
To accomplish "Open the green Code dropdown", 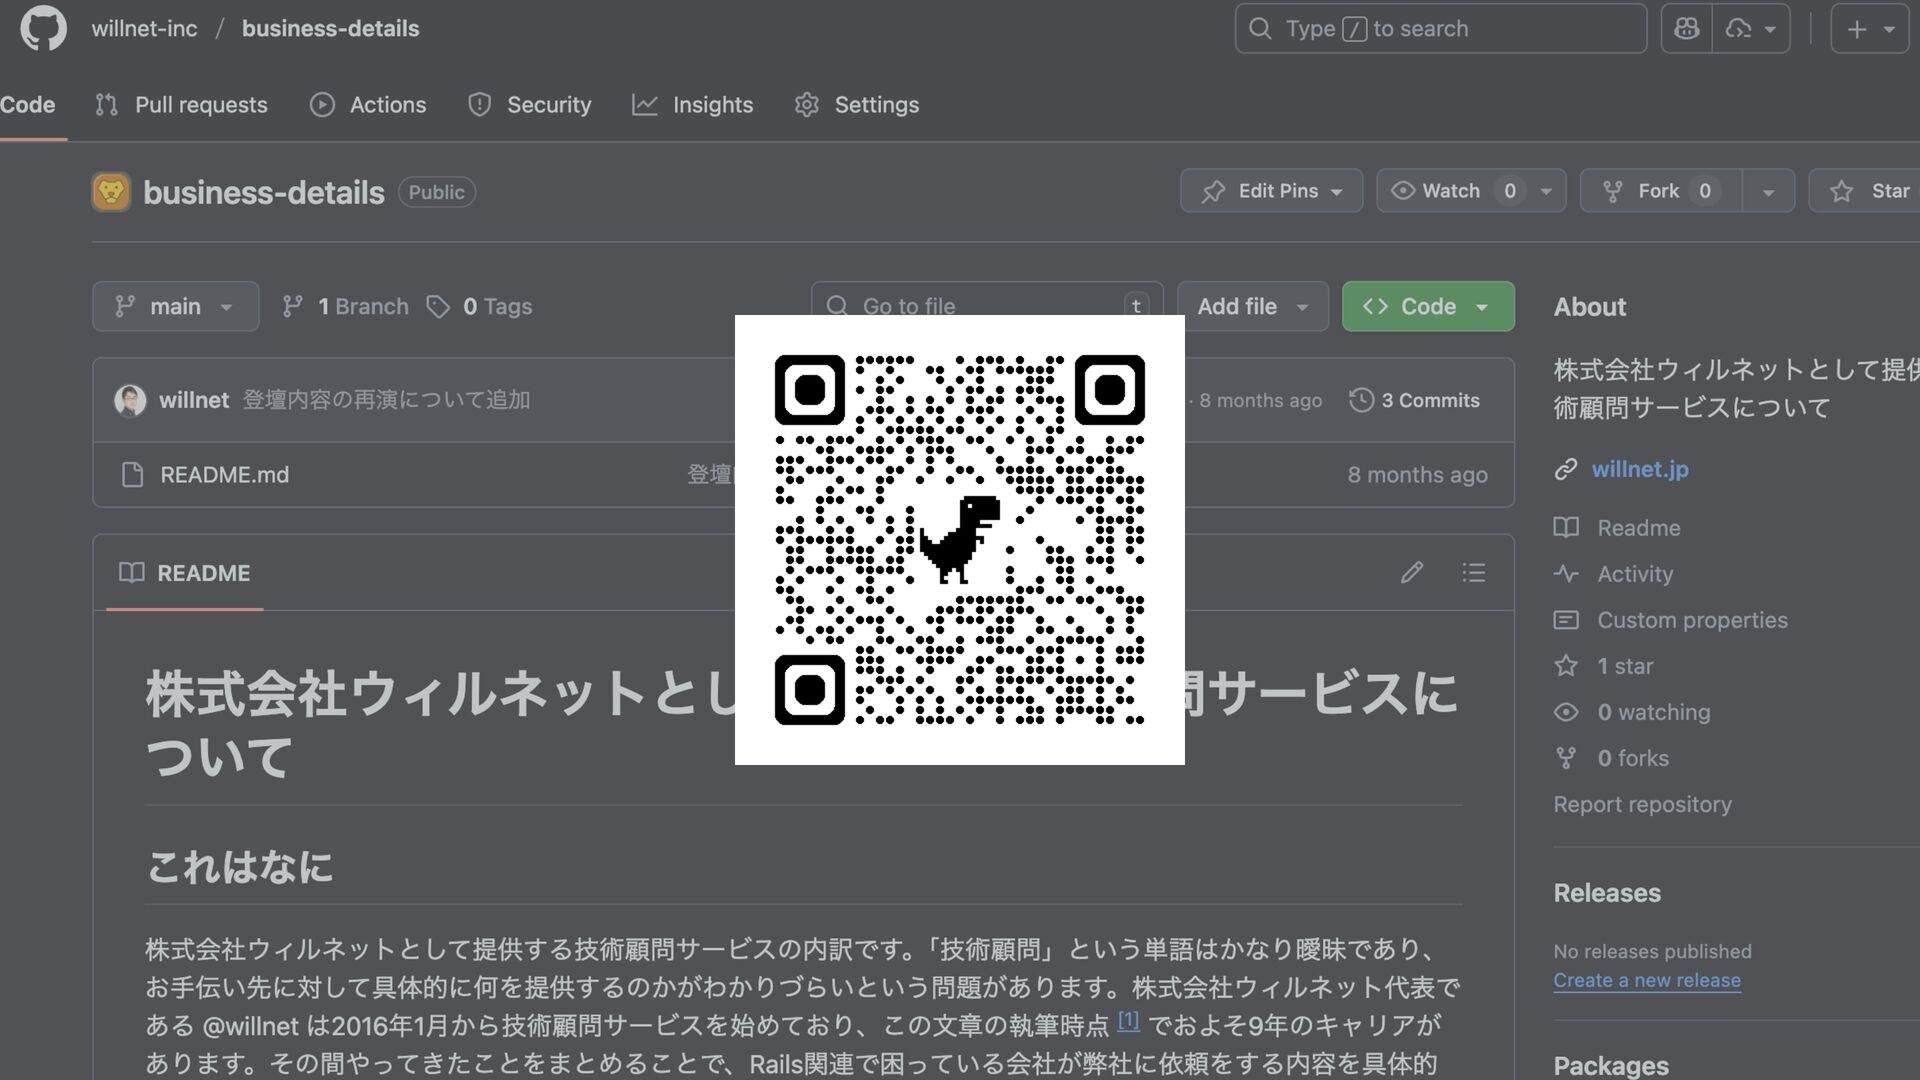I will [x=1428, y=306].
